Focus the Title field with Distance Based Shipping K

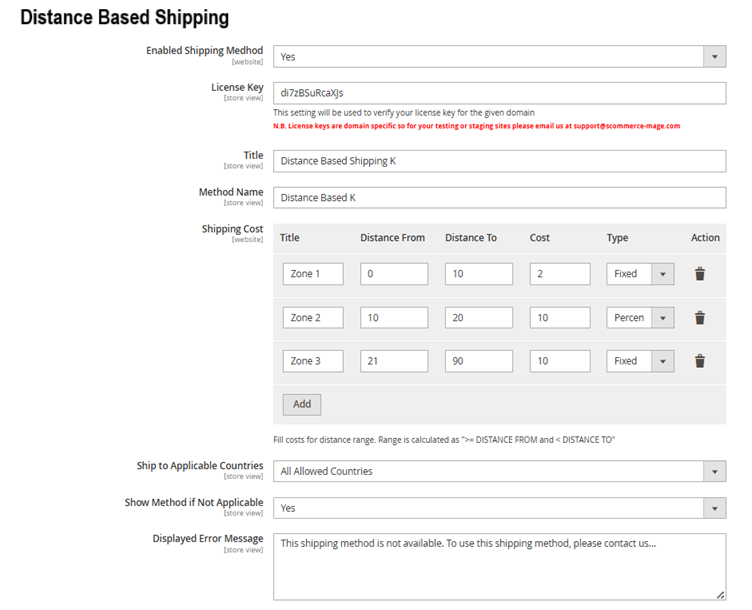pyautogui.click(x=499, y=161)
